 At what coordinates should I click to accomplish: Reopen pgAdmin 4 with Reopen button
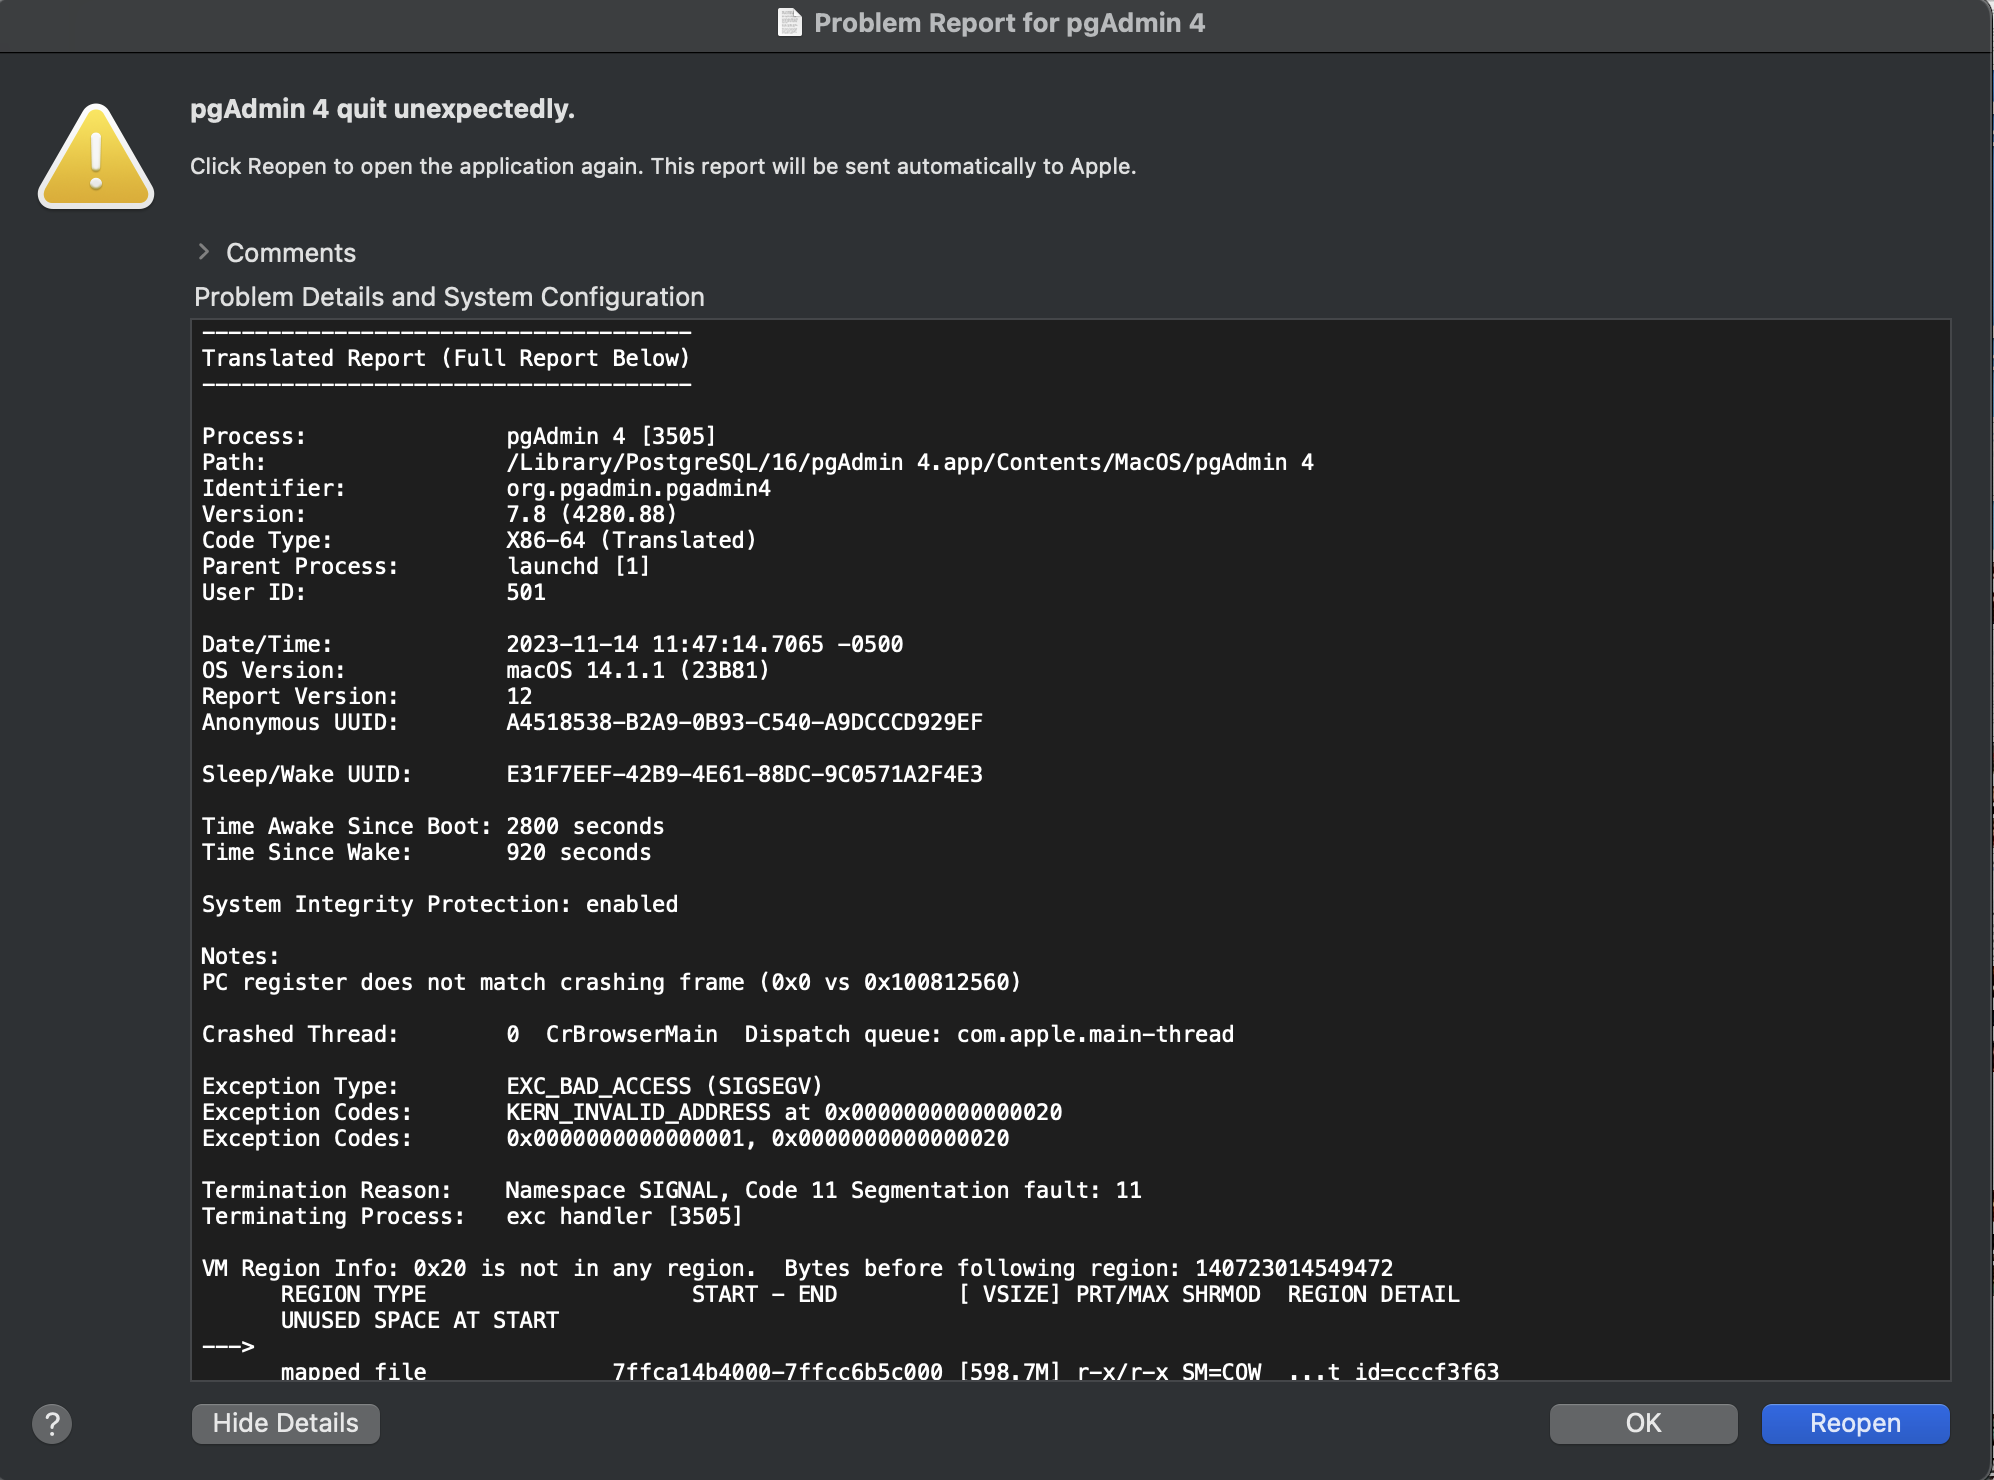[x=1854, y=1423]
